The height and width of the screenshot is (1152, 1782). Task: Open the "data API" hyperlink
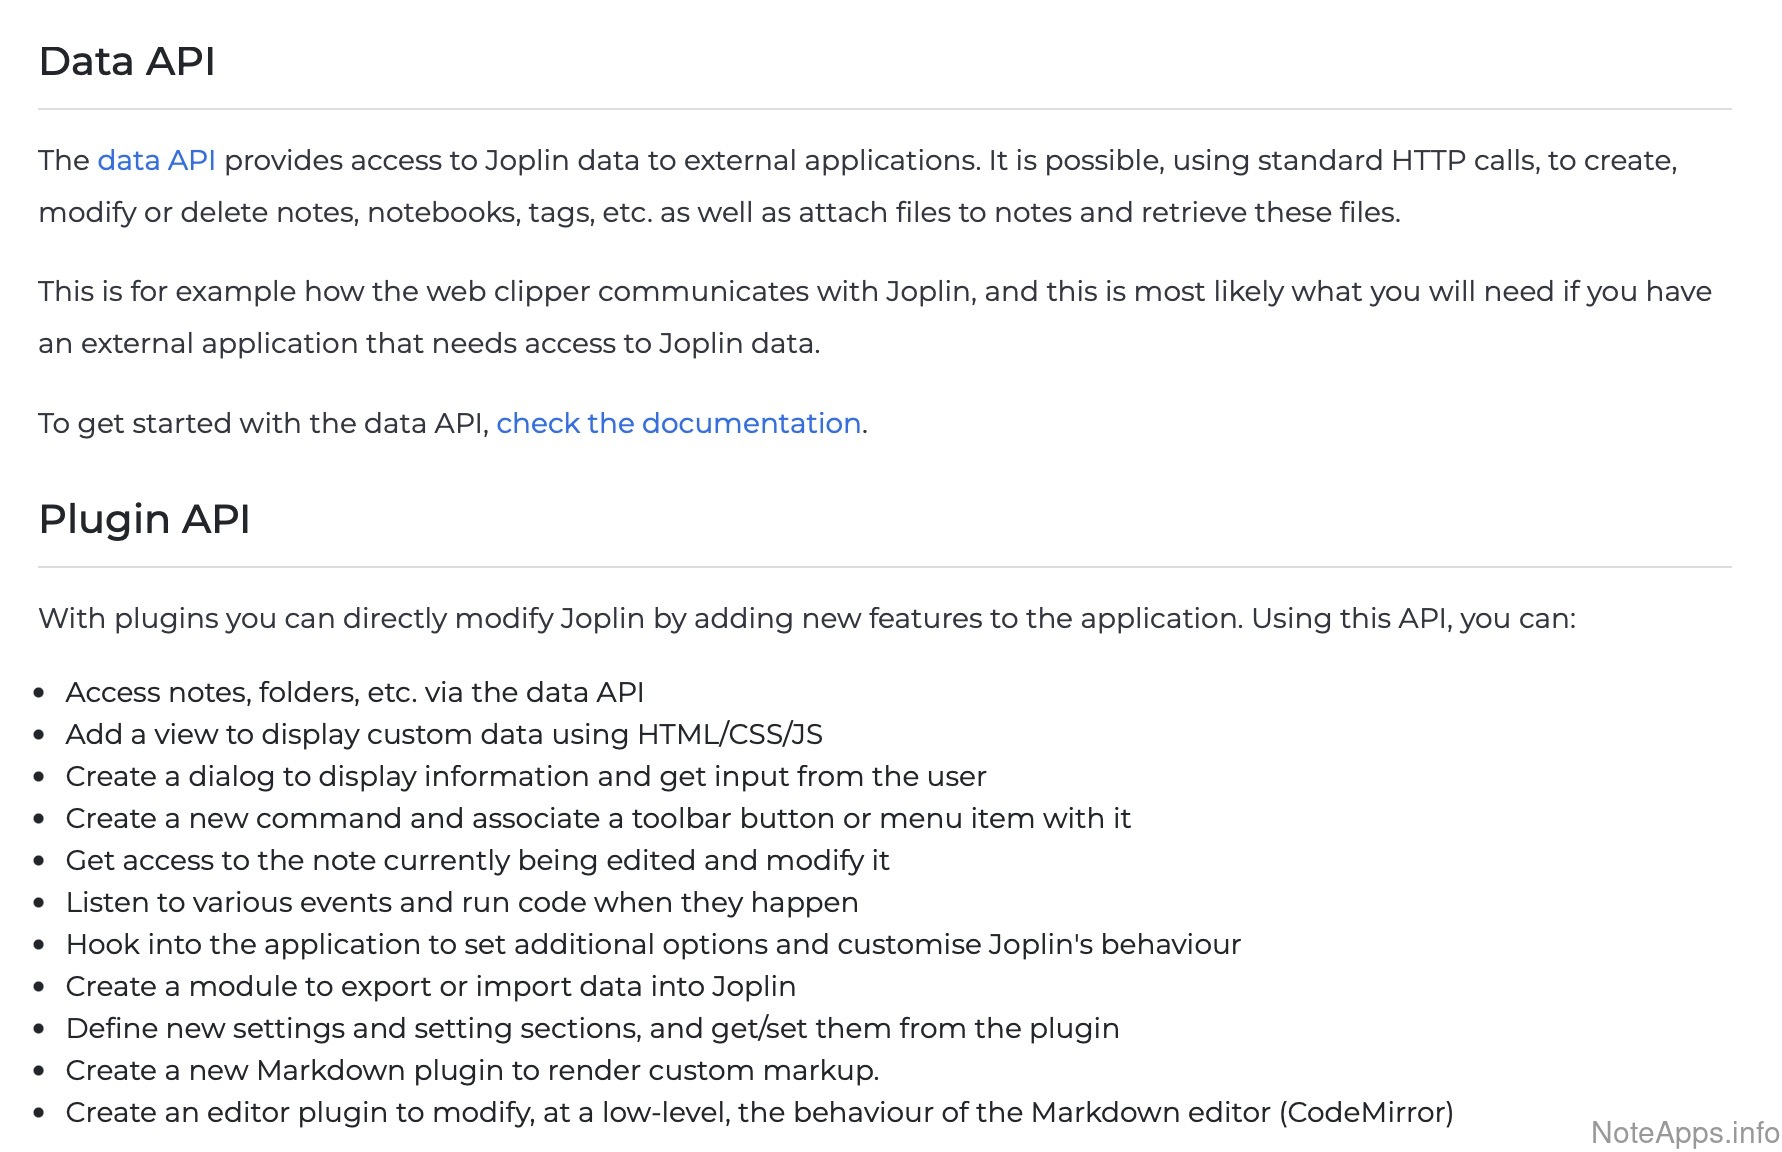(156, 161)
